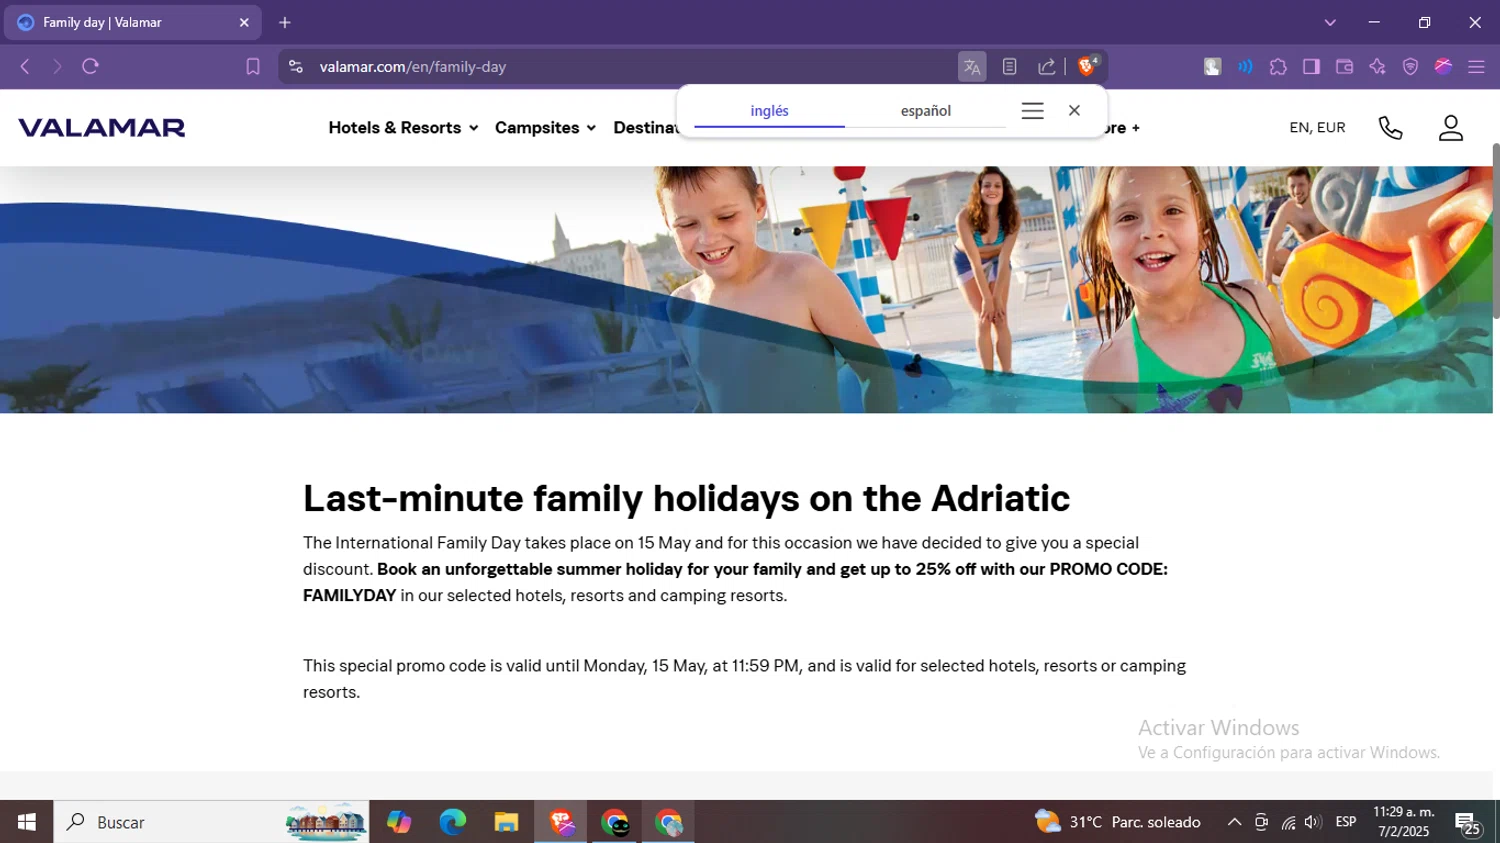Click the share page icon
Screen dimensions: 1500x843
click(x=1047, y=67)
